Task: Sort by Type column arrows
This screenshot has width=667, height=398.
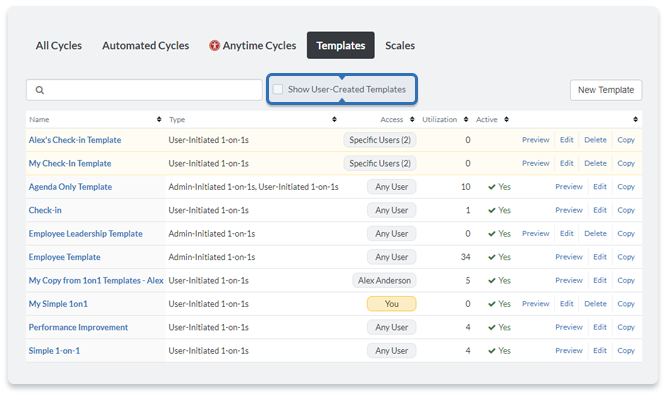Action: (334, 119)
